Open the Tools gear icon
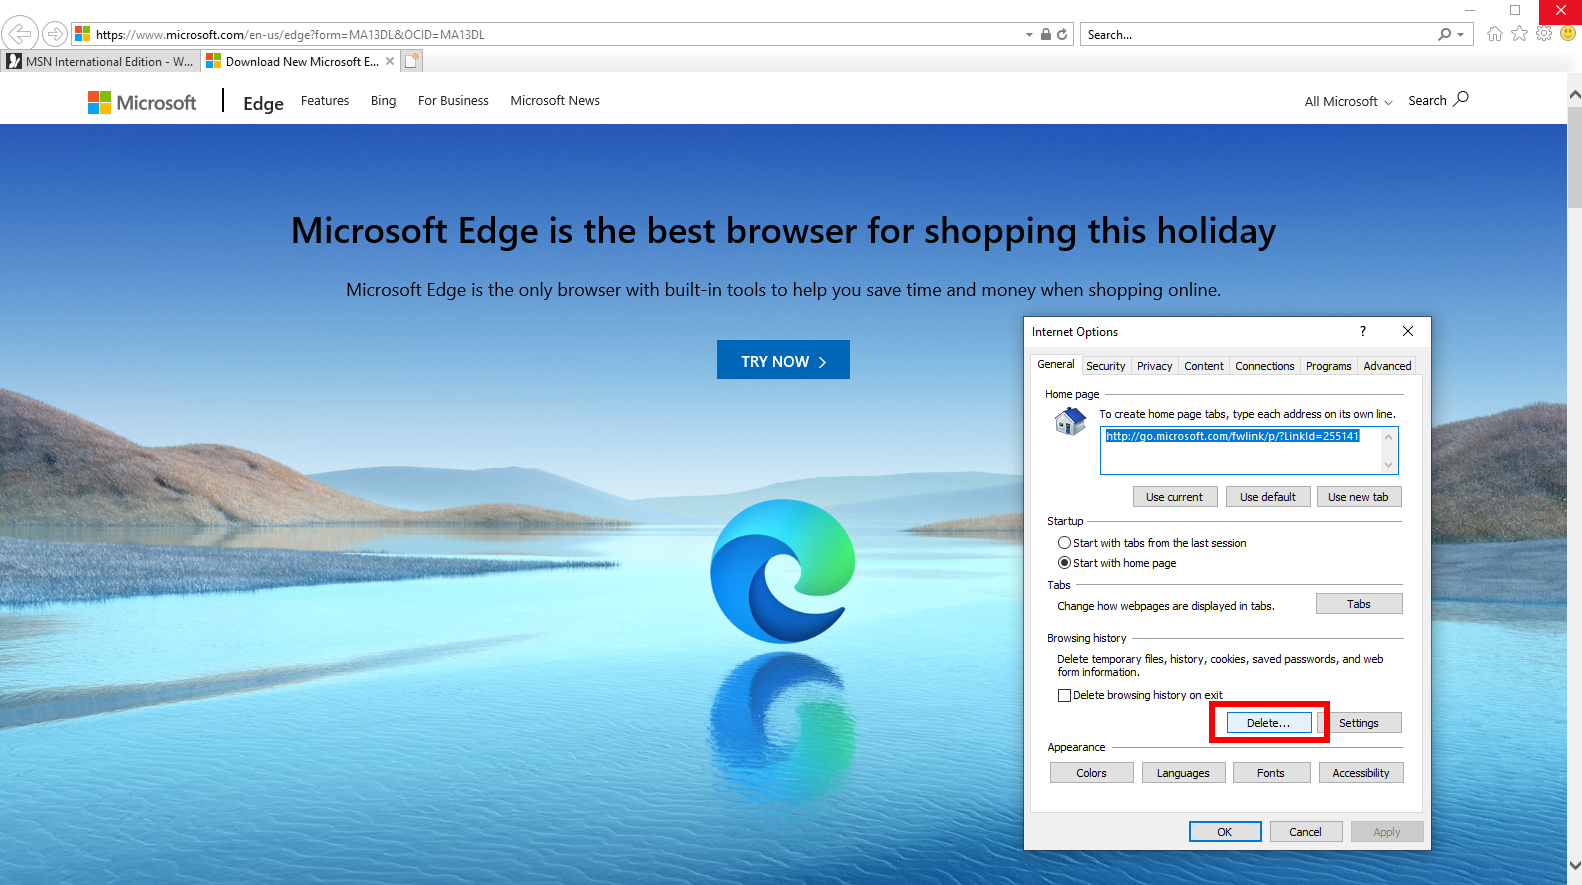 (1544, 34)
